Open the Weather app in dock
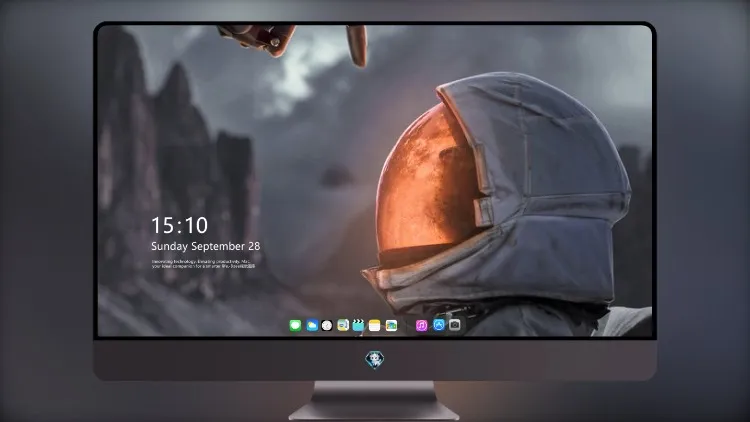750x422 pixels. (x=312, y=326)
